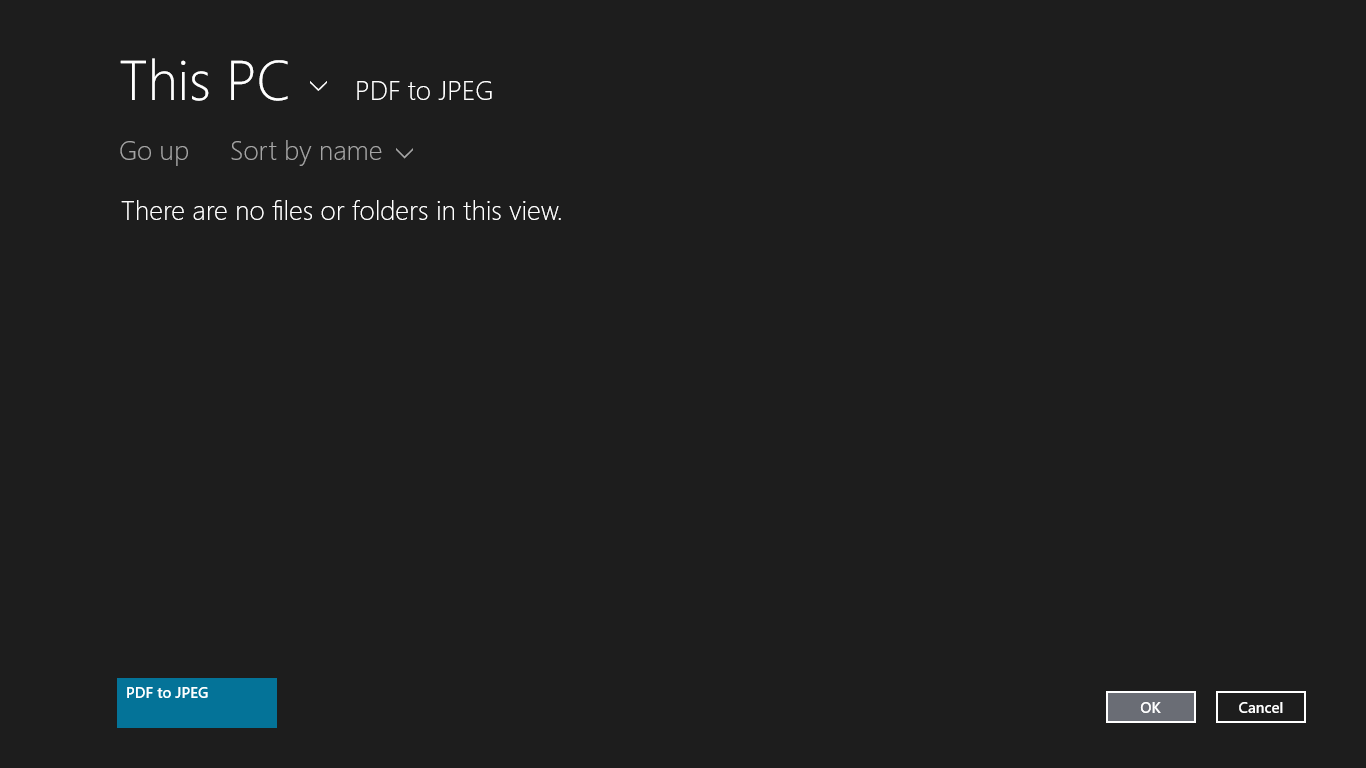1366x768 pixels.
Task: Cancel the folder picker
Action: tap(1260, 707)
